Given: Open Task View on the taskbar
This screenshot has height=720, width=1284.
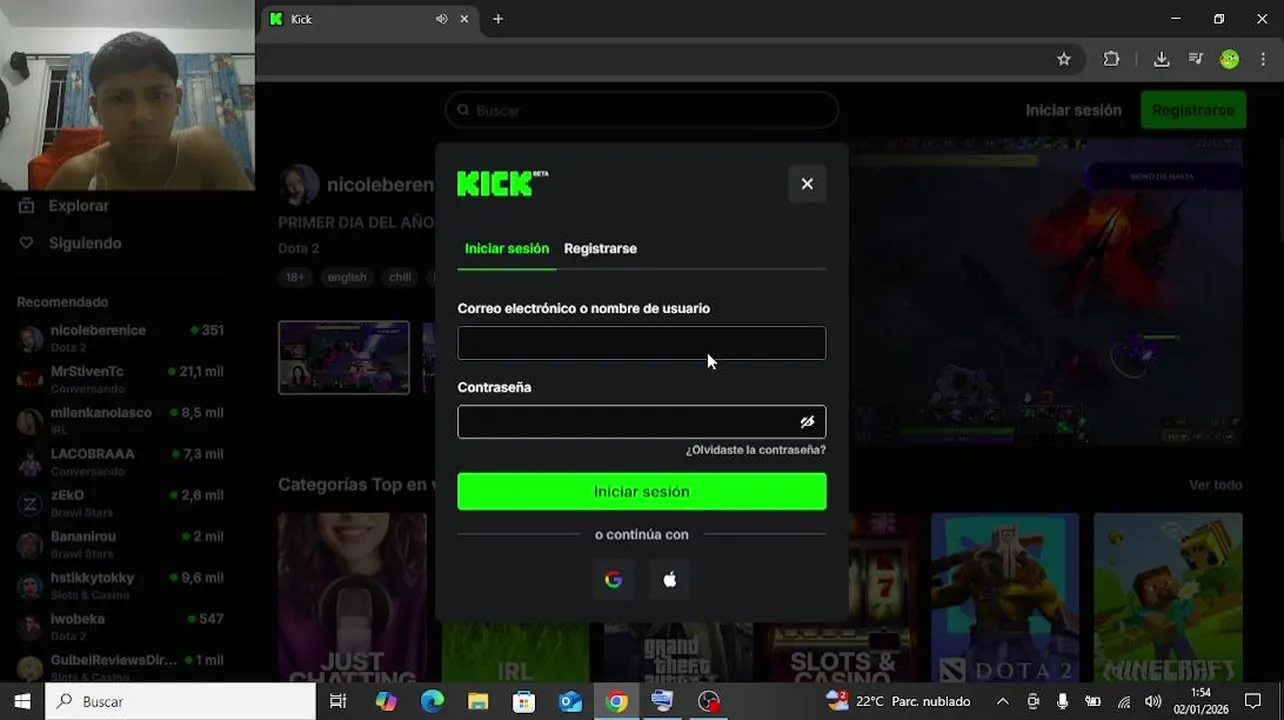Looking at the screenshot, I should click(338, 701).
